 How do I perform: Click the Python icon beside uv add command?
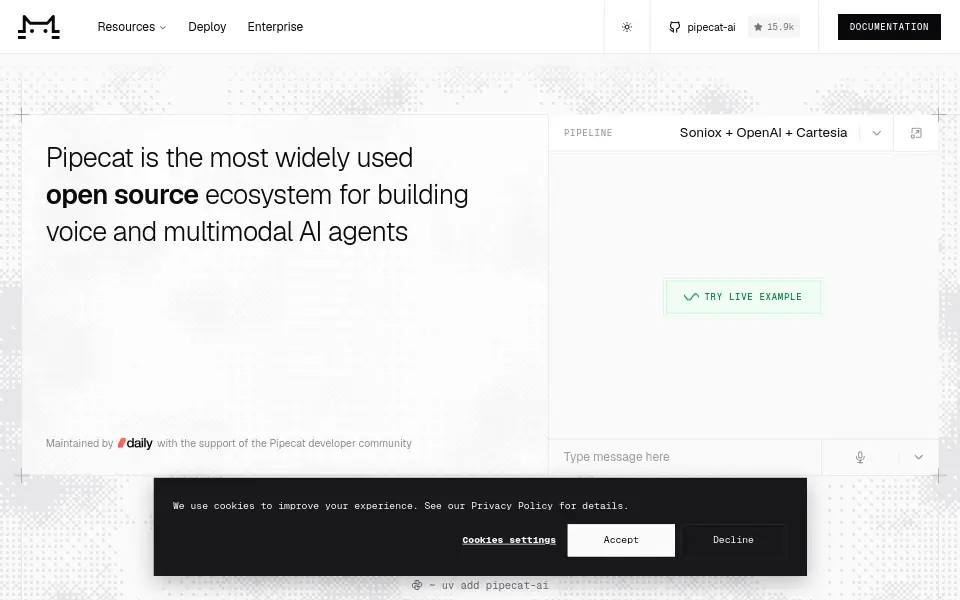pos(417,585)
